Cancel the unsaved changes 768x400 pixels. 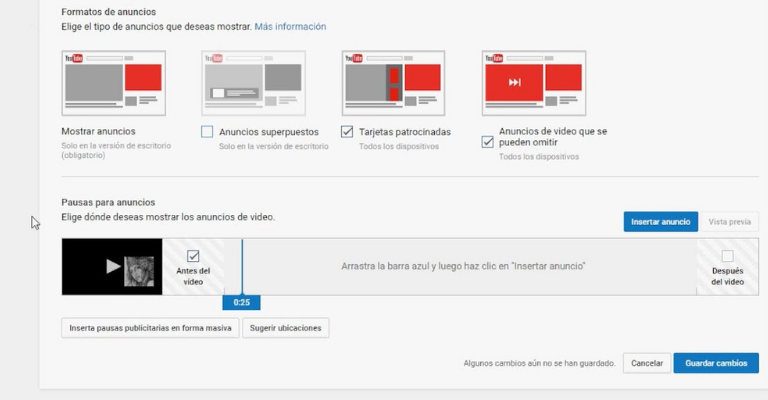tap(647, 363)
